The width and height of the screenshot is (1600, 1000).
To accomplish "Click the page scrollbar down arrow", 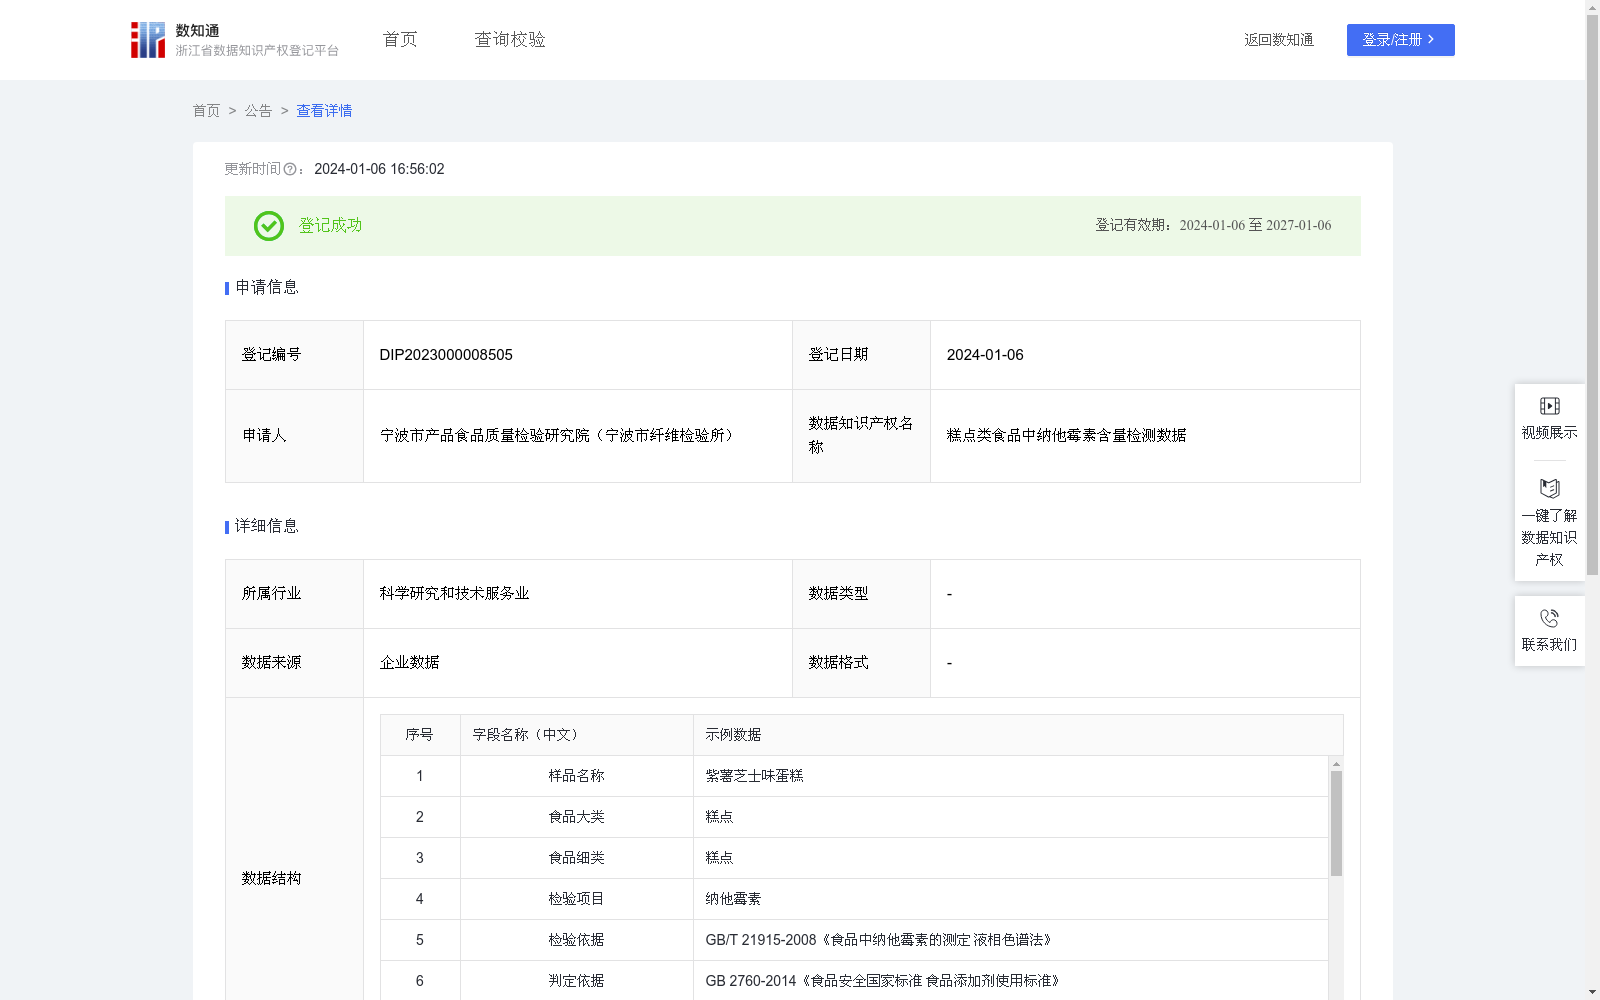I will (1592, 992).
